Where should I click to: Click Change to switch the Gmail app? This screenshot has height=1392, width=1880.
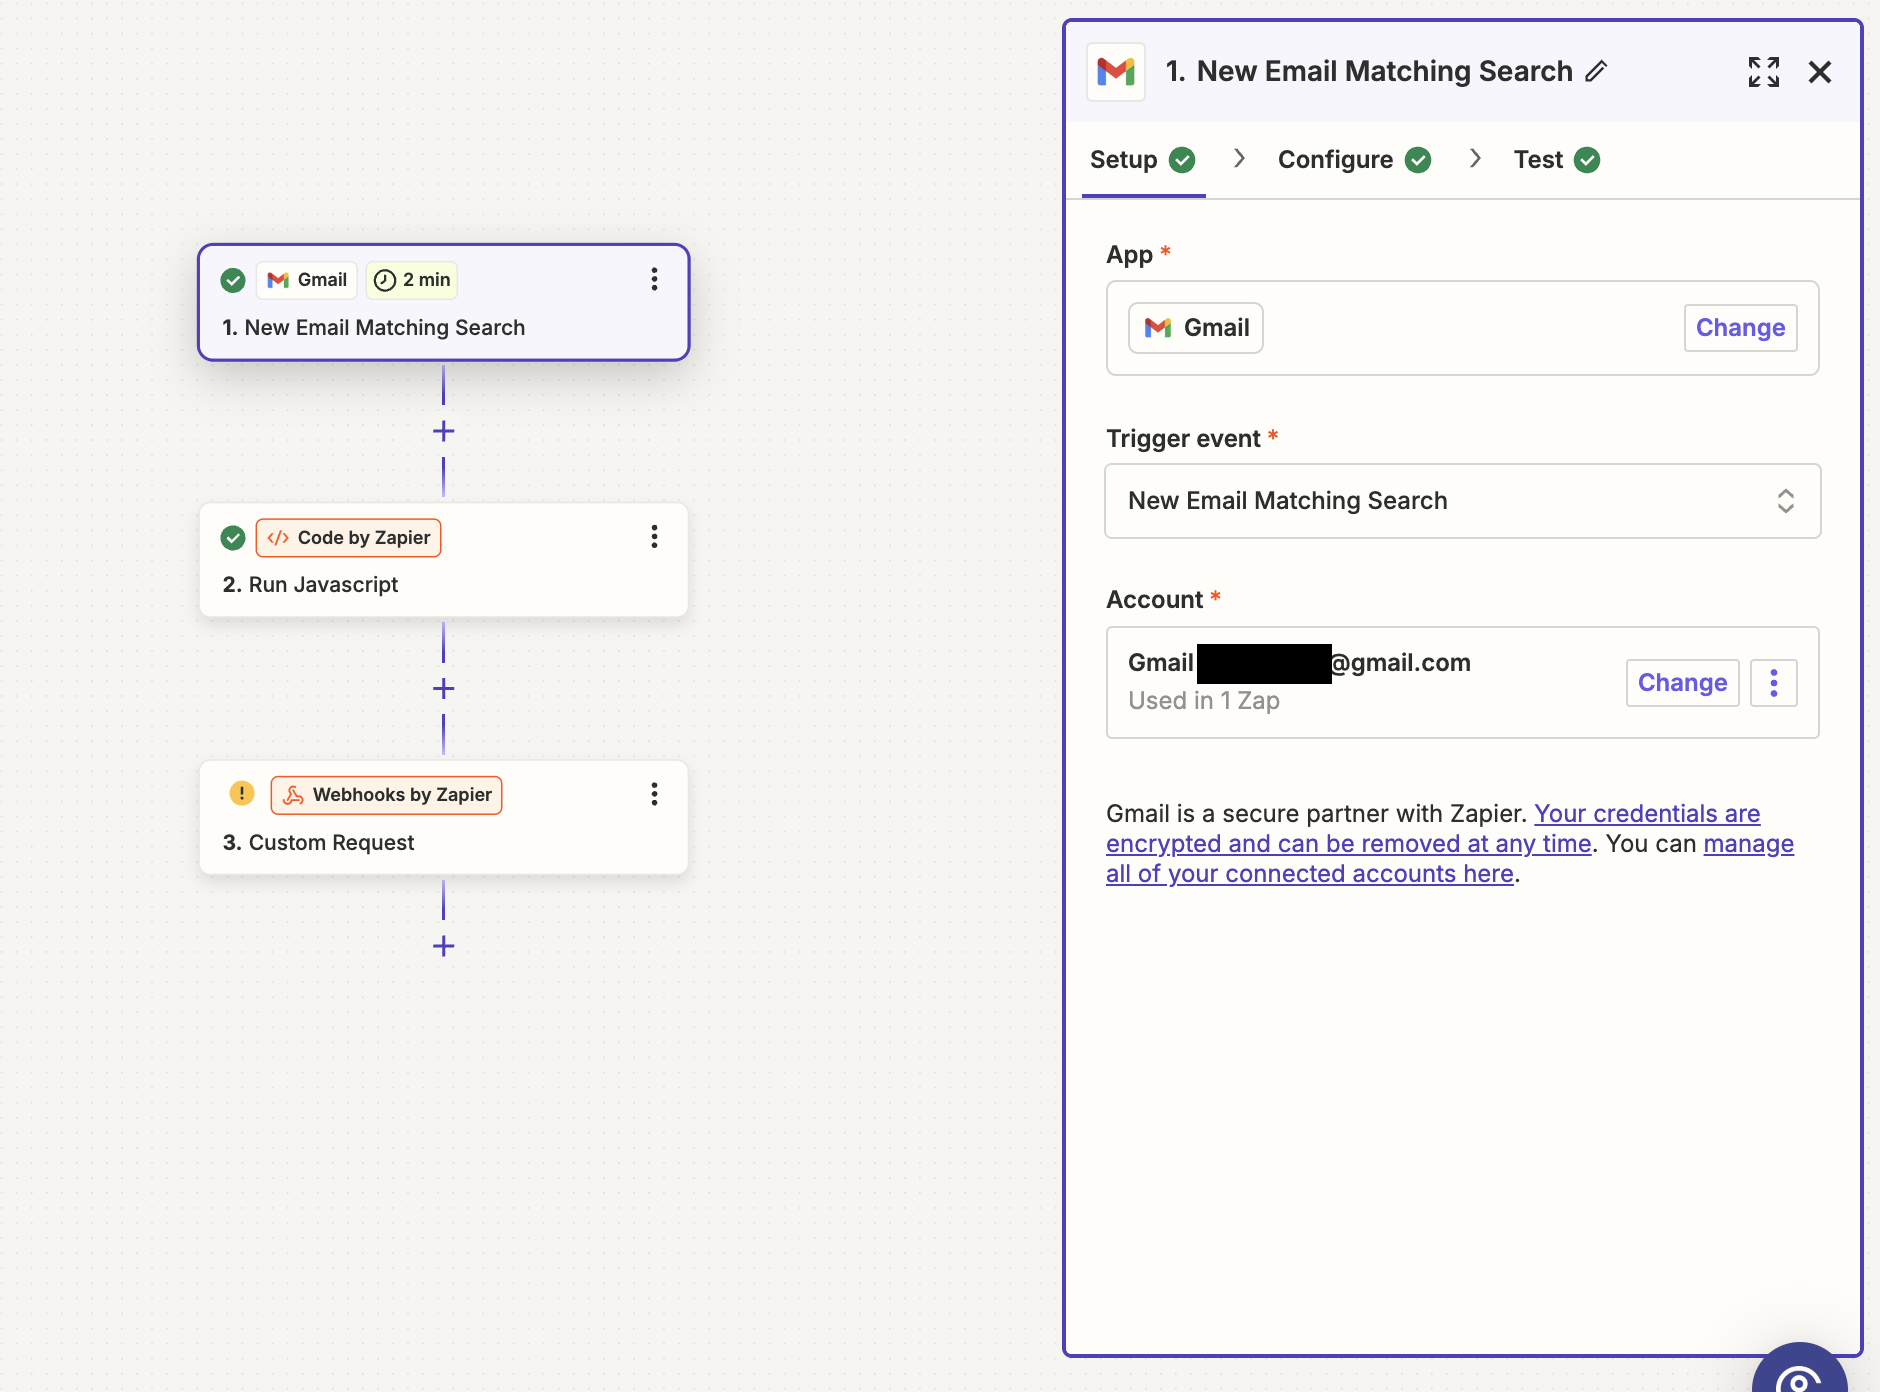coord(1738,327)
